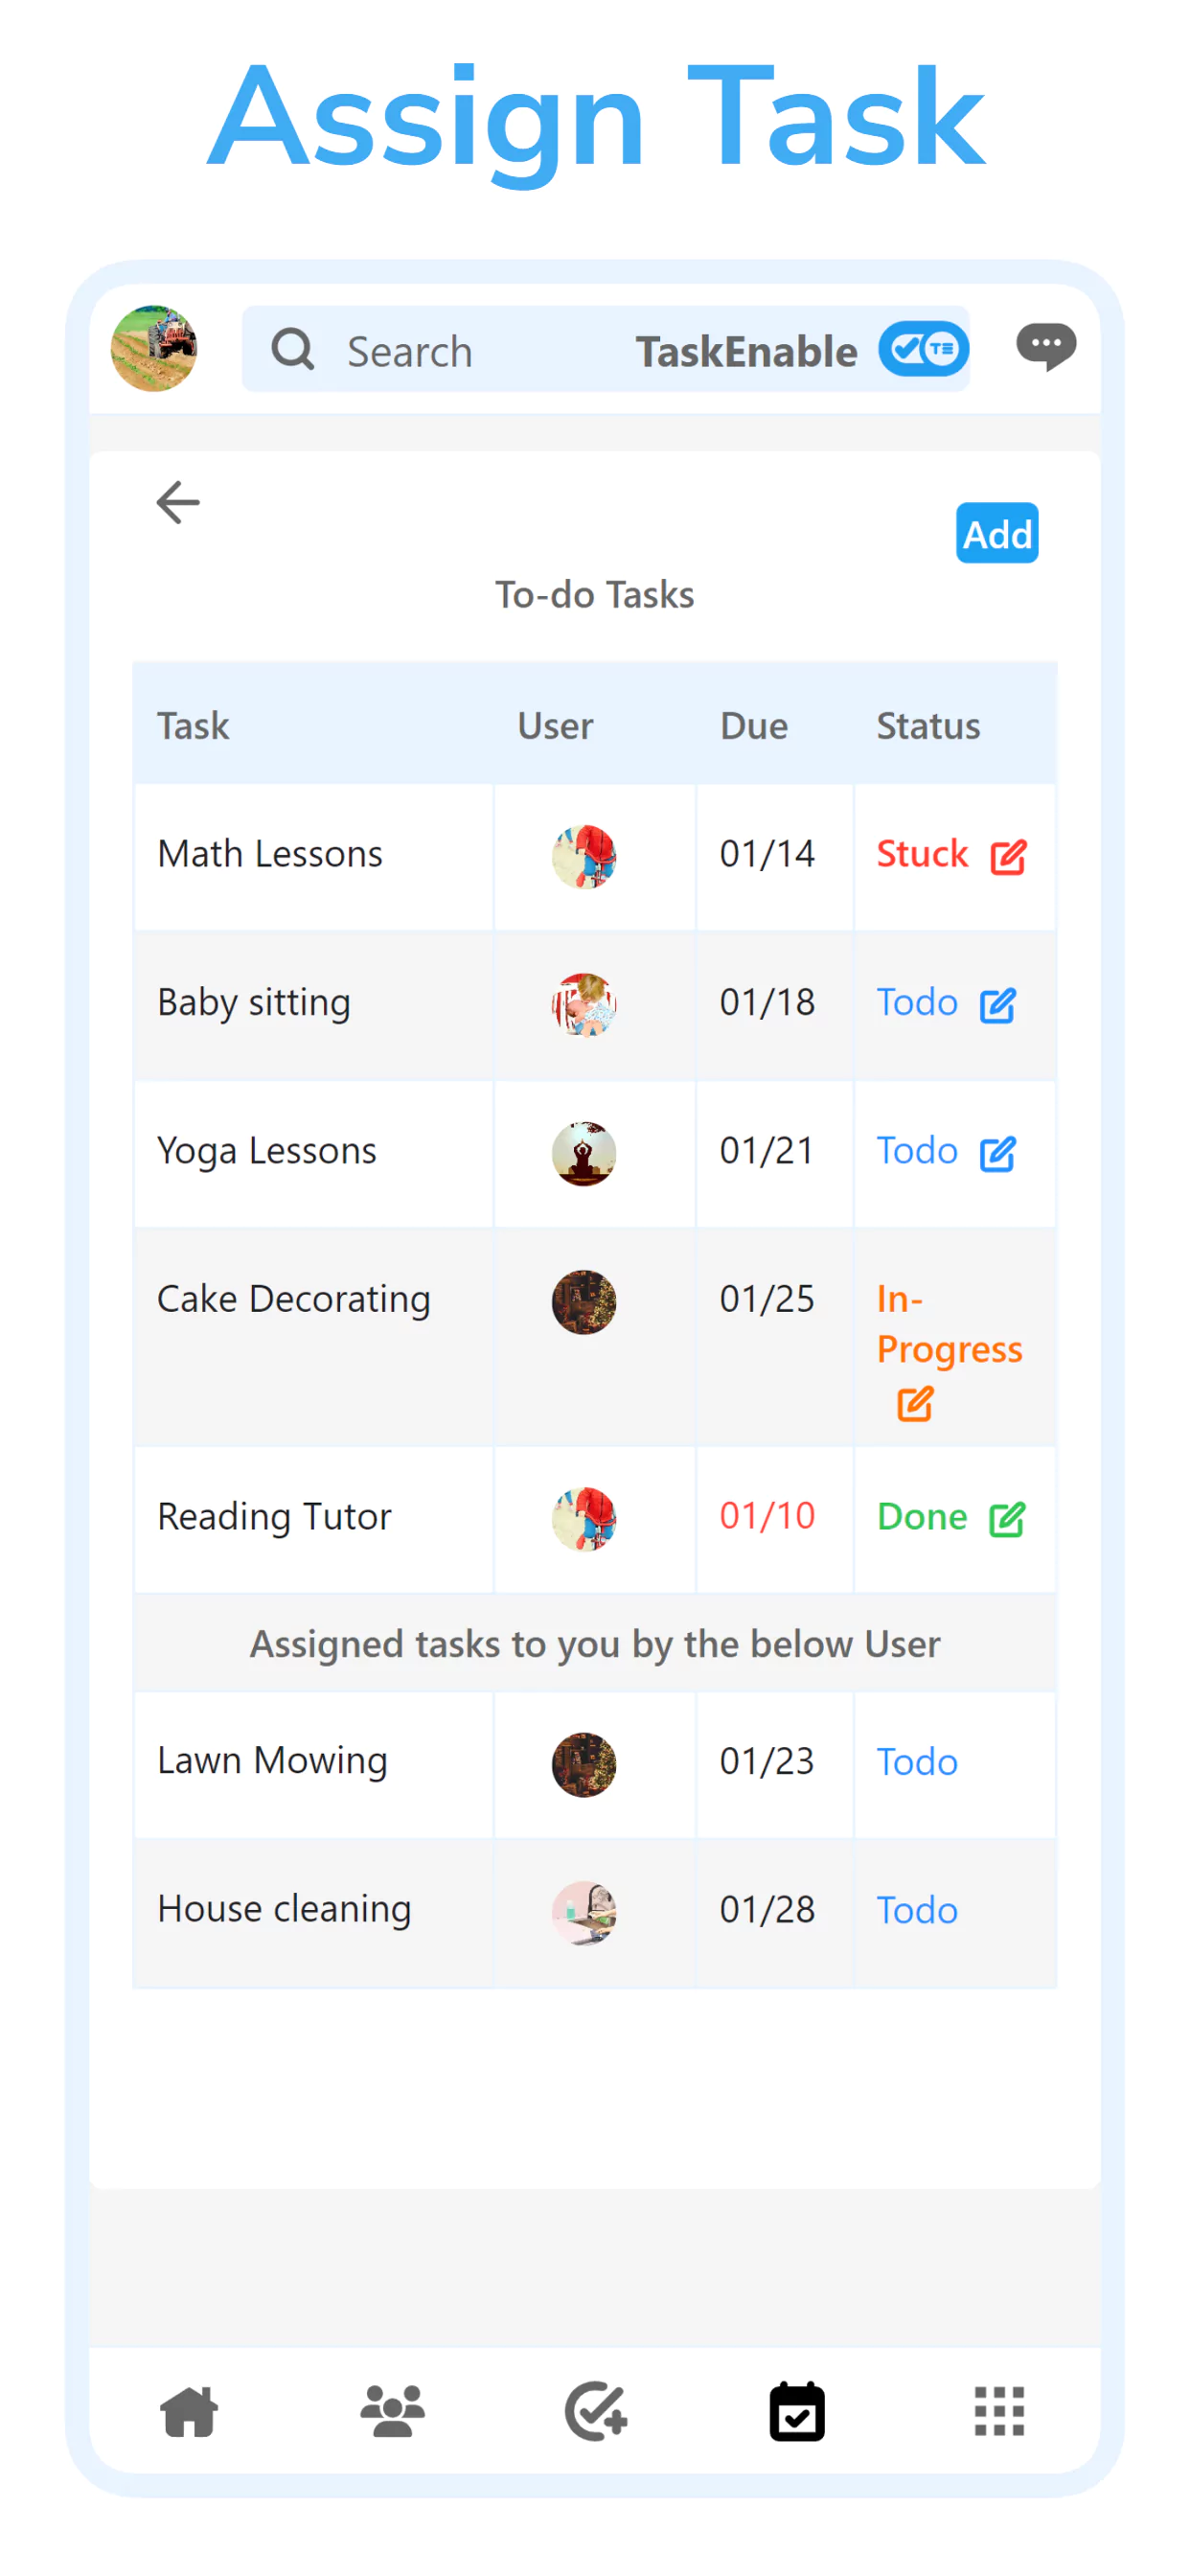1190x2576 pixels.
Task: Open the add-task checkmark tab
Action: 596,2411
